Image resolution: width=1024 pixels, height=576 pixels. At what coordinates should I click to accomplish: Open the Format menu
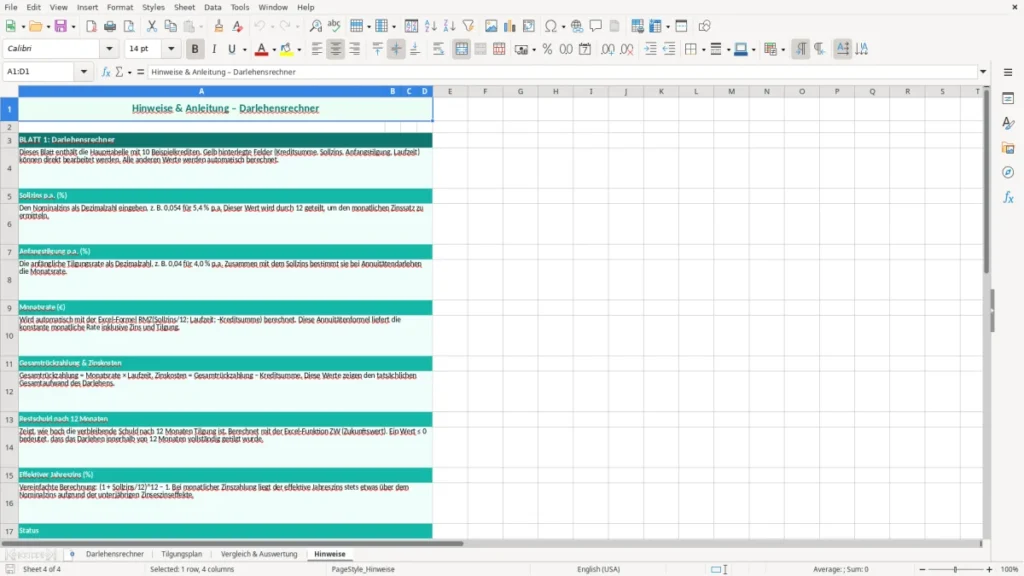point(120,7)
